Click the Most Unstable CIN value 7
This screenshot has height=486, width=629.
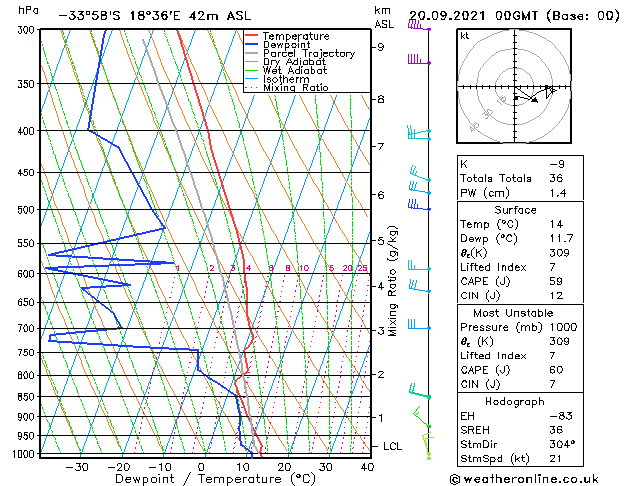553,384
